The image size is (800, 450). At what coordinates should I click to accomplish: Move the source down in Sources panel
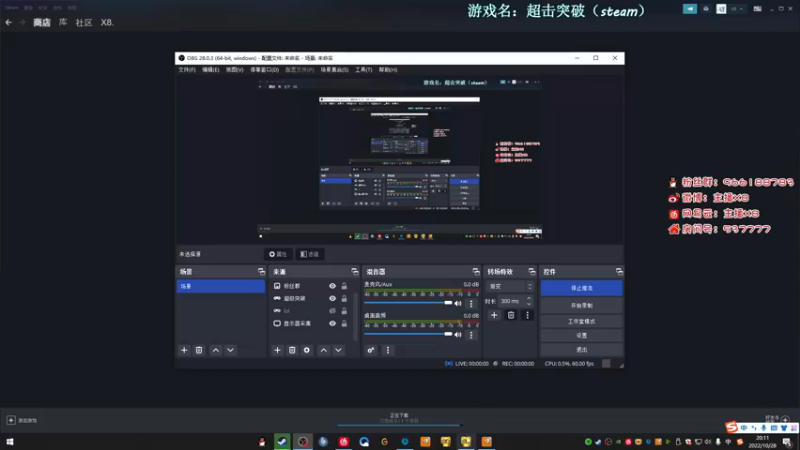coord(338,351)
